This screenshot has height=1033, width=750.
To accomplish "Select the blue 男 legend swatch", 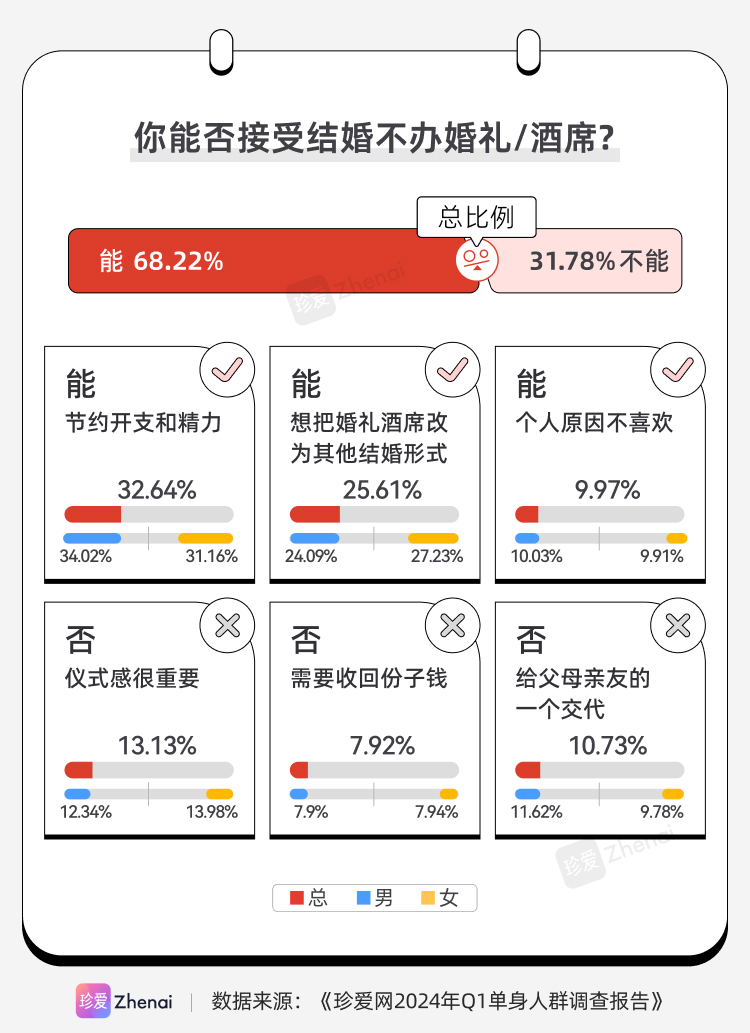I will click(363, 897).
